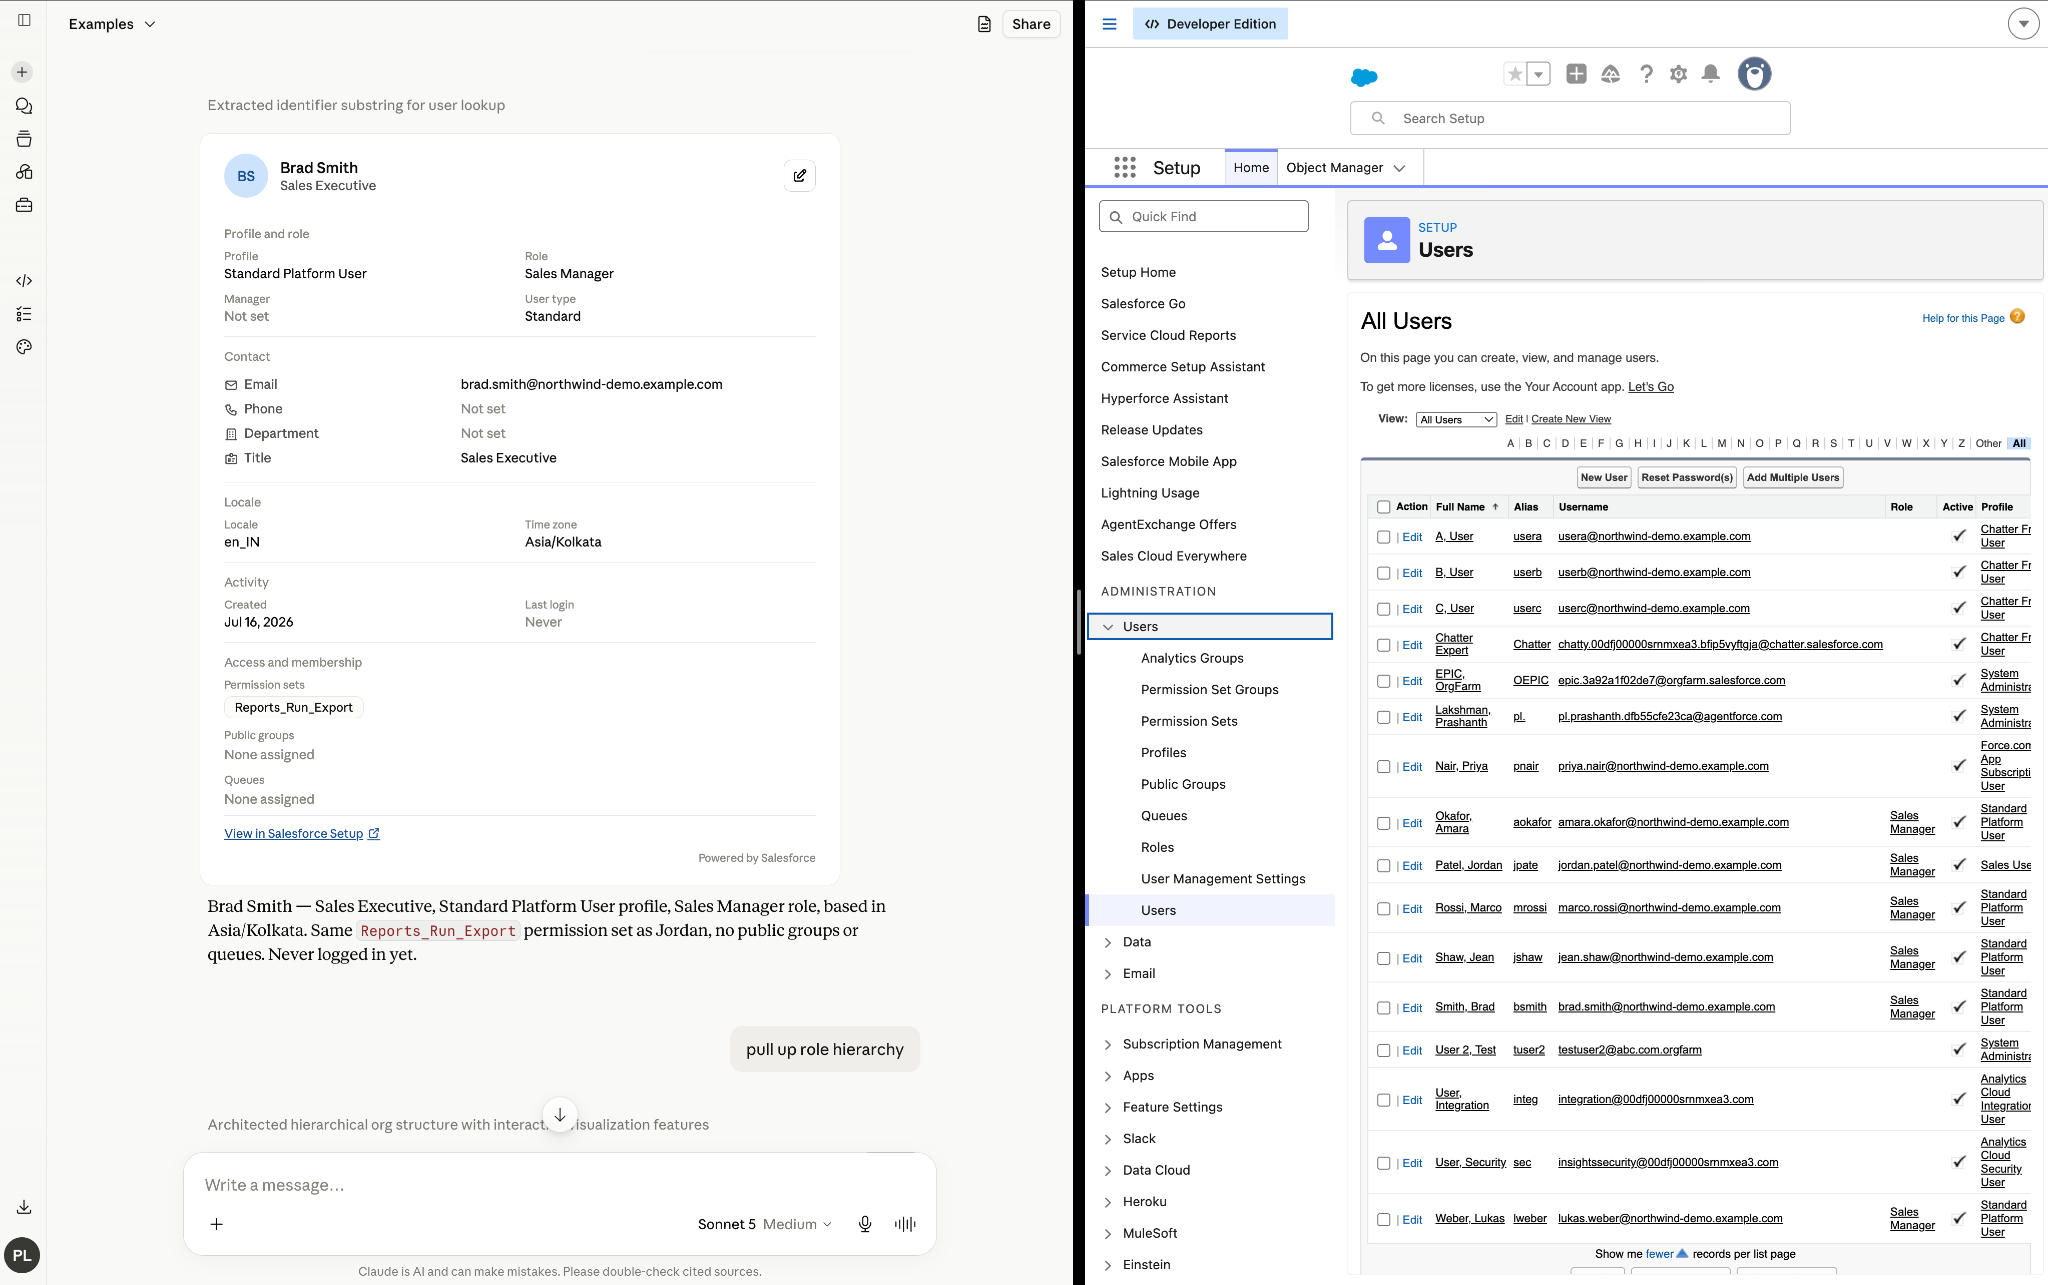Image resolution: width=2048 pixels, height=1285 pixels.
Task: Filter users by letter S
Action: pos(1833,443)
